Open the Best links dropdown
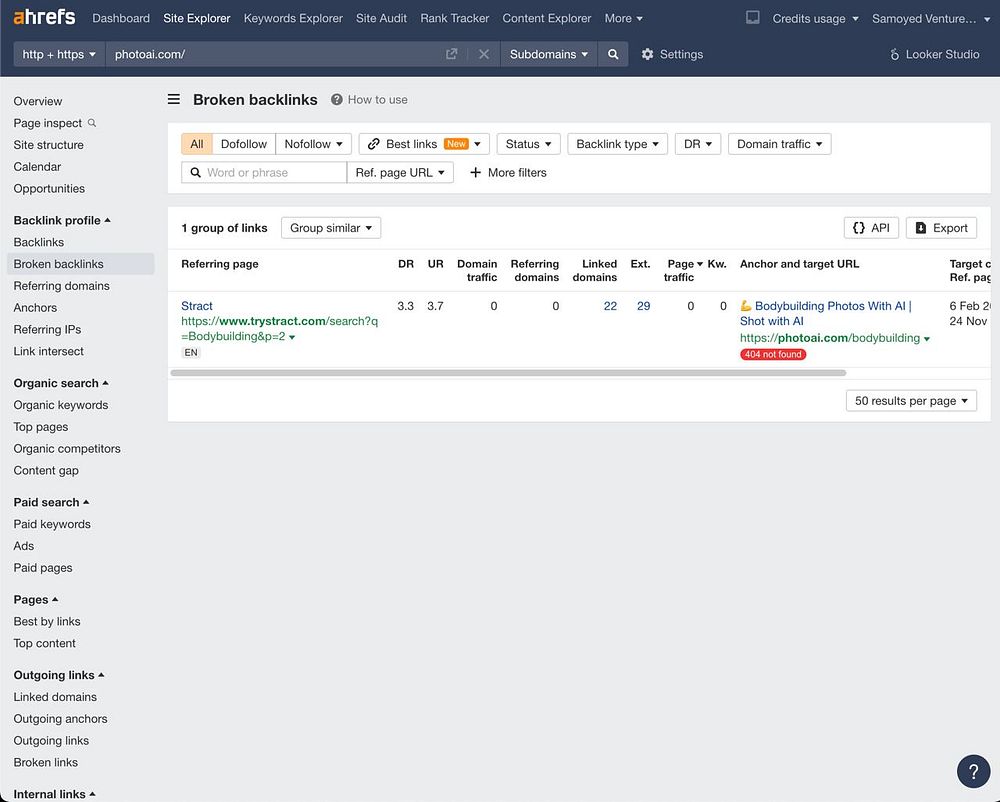The image size is (1000, 802). point(424,144)
